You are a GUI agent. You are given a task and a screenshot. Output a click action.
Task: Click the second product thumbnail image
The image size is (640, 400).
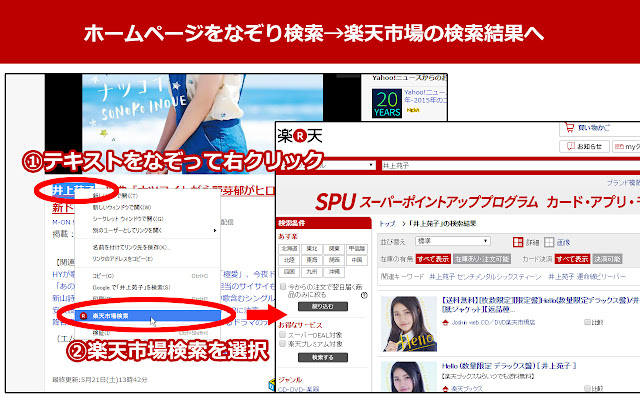[x=409, y=376]
